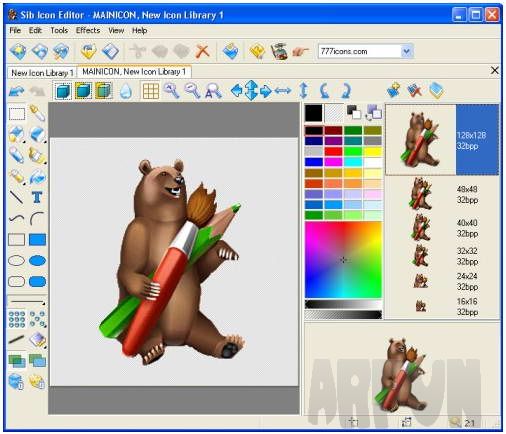Click the transparent background color box

coord(334,113)
